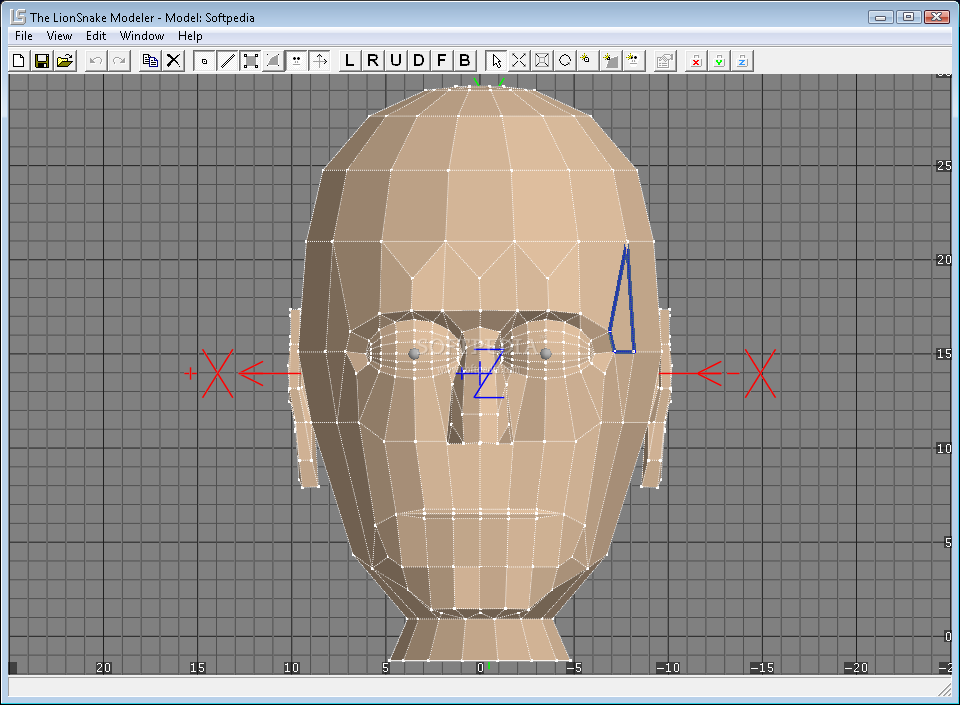Screen dimensions: 960x705
Task: Open the Window menu
Action: point(141,36)
